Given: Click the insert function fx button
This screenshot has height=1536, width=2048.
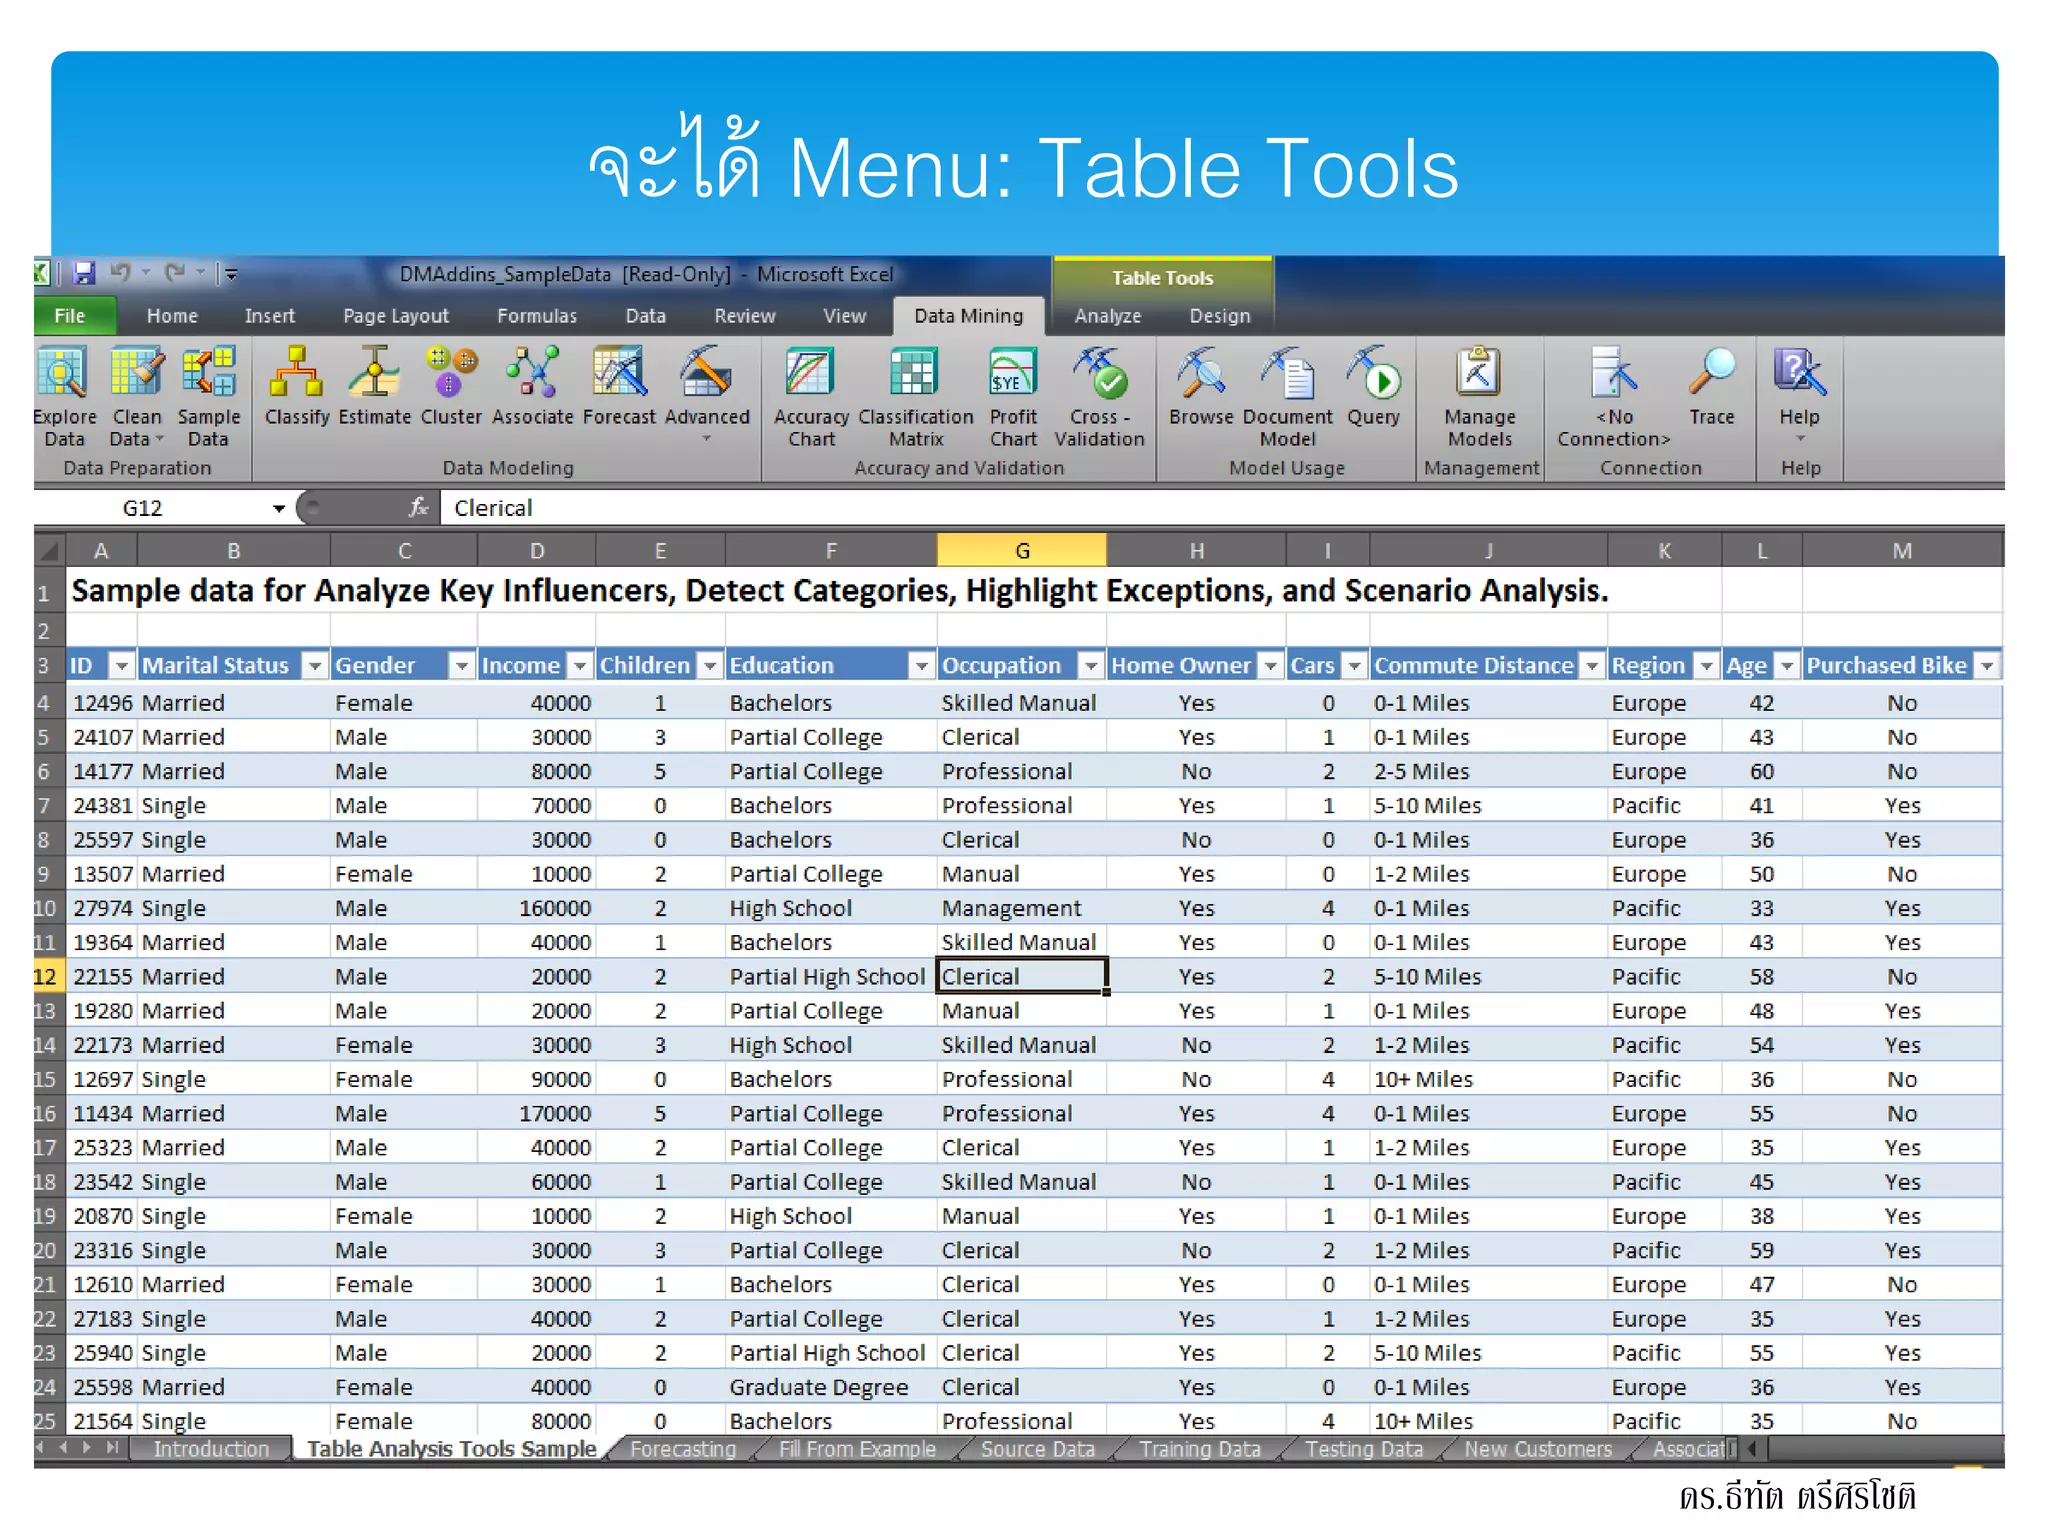Looking at the screenshot, I should tap(419, 508).
